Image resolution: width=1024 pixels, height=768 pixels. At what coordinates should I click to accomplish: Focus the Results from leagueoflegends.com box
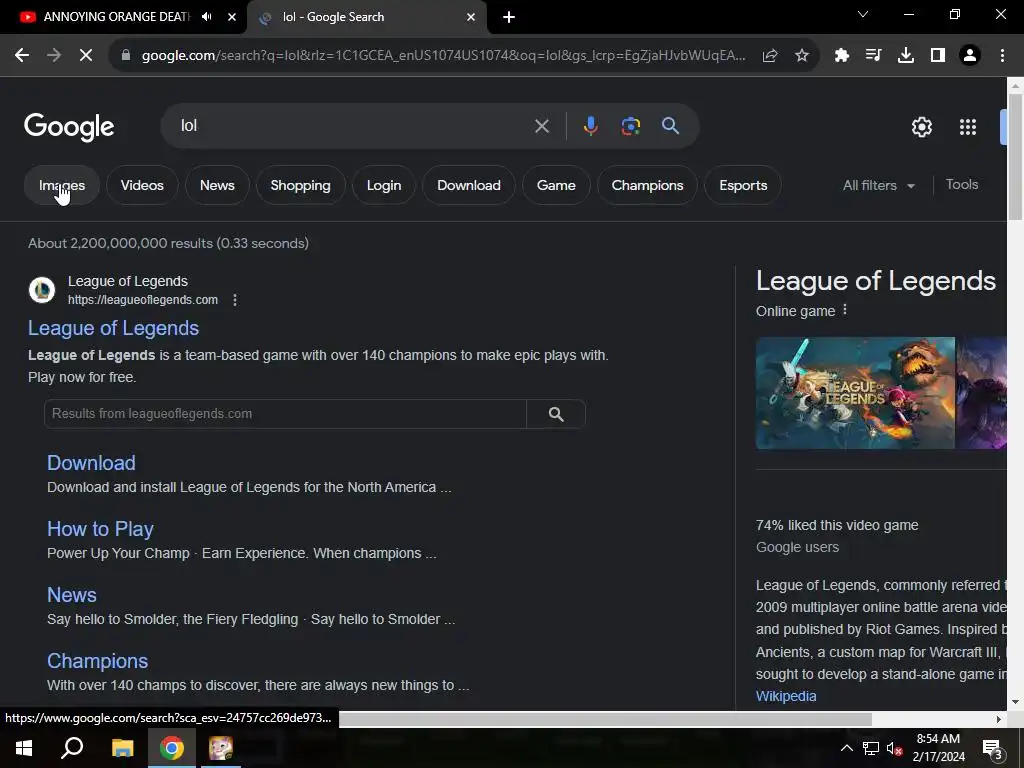(x=285, y=414)
